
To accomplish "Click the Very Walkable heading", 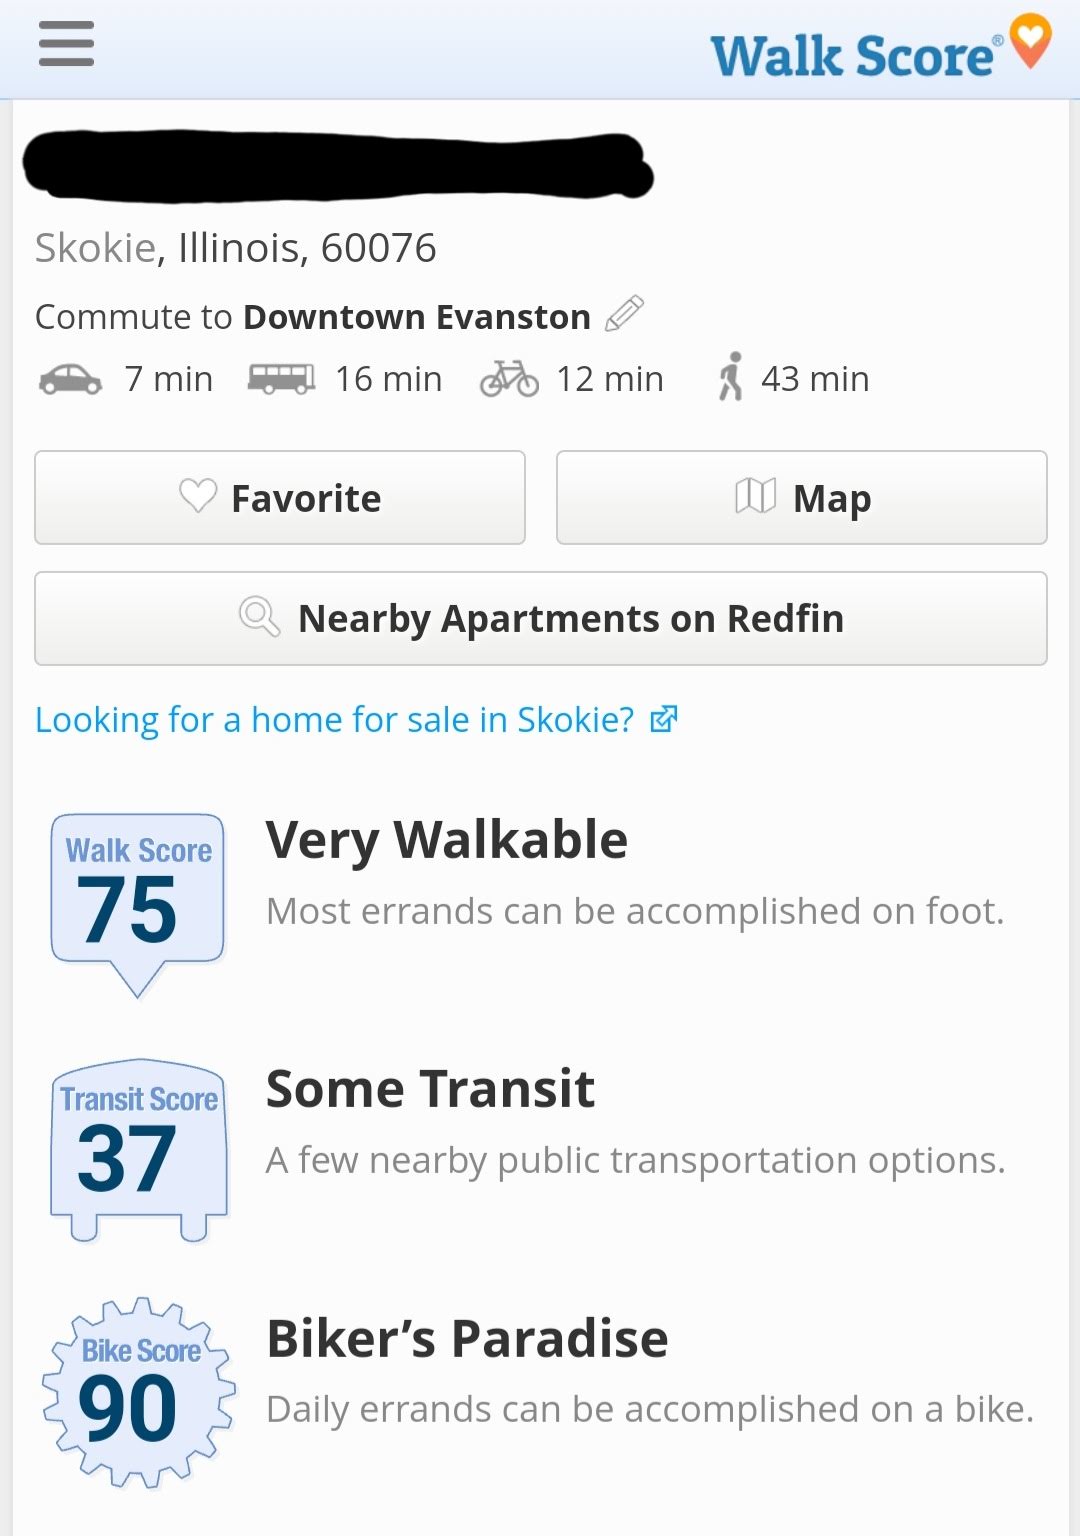I will pyautogui.click(x=446, y=840).
